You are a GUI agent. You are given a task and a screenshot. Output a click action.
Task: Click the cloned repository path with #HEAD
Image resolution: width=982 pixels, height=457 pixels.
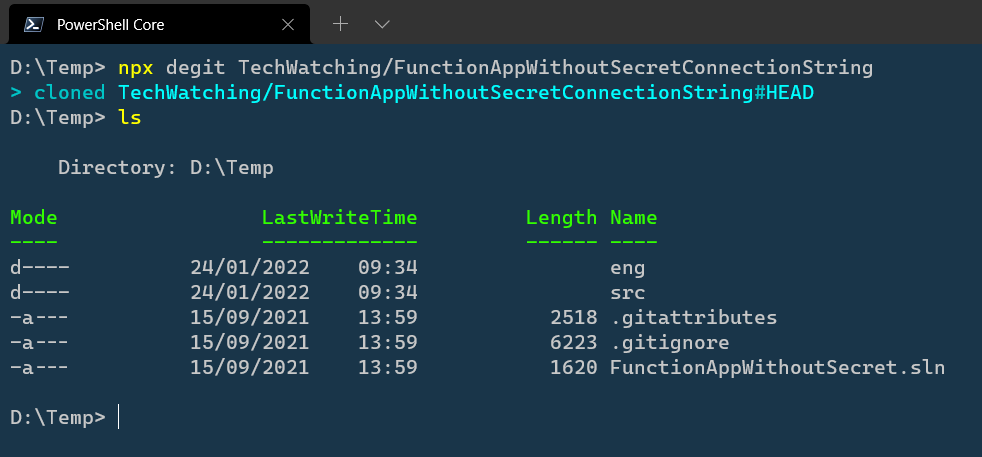click(466, 93)
